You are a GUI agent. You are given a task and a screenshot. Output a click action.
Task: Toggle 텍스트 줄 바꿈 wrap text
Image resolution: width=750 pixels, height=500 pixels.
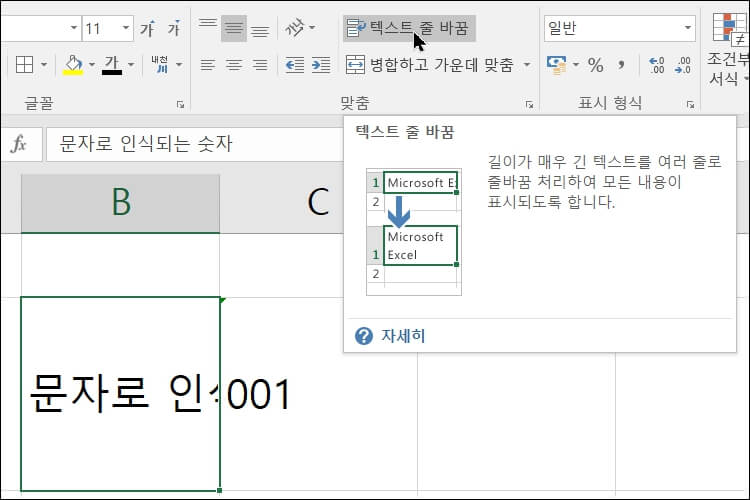(x=409, y=28)
